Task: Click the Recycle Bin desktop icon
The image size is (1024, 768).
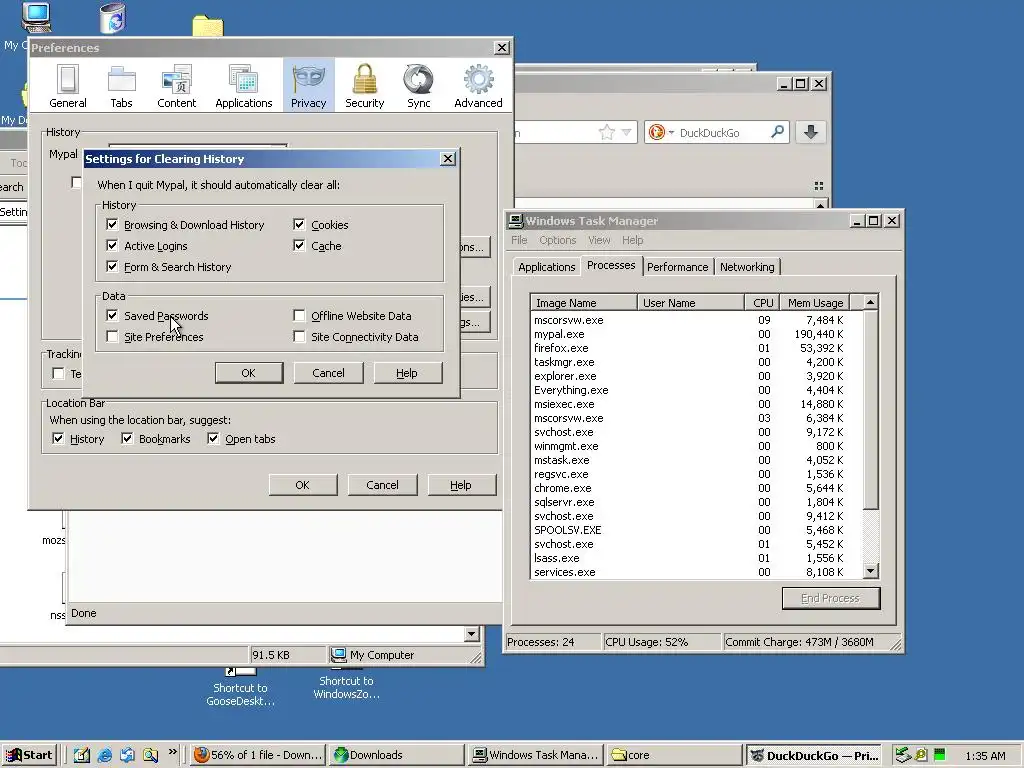Action: point(112,18)
